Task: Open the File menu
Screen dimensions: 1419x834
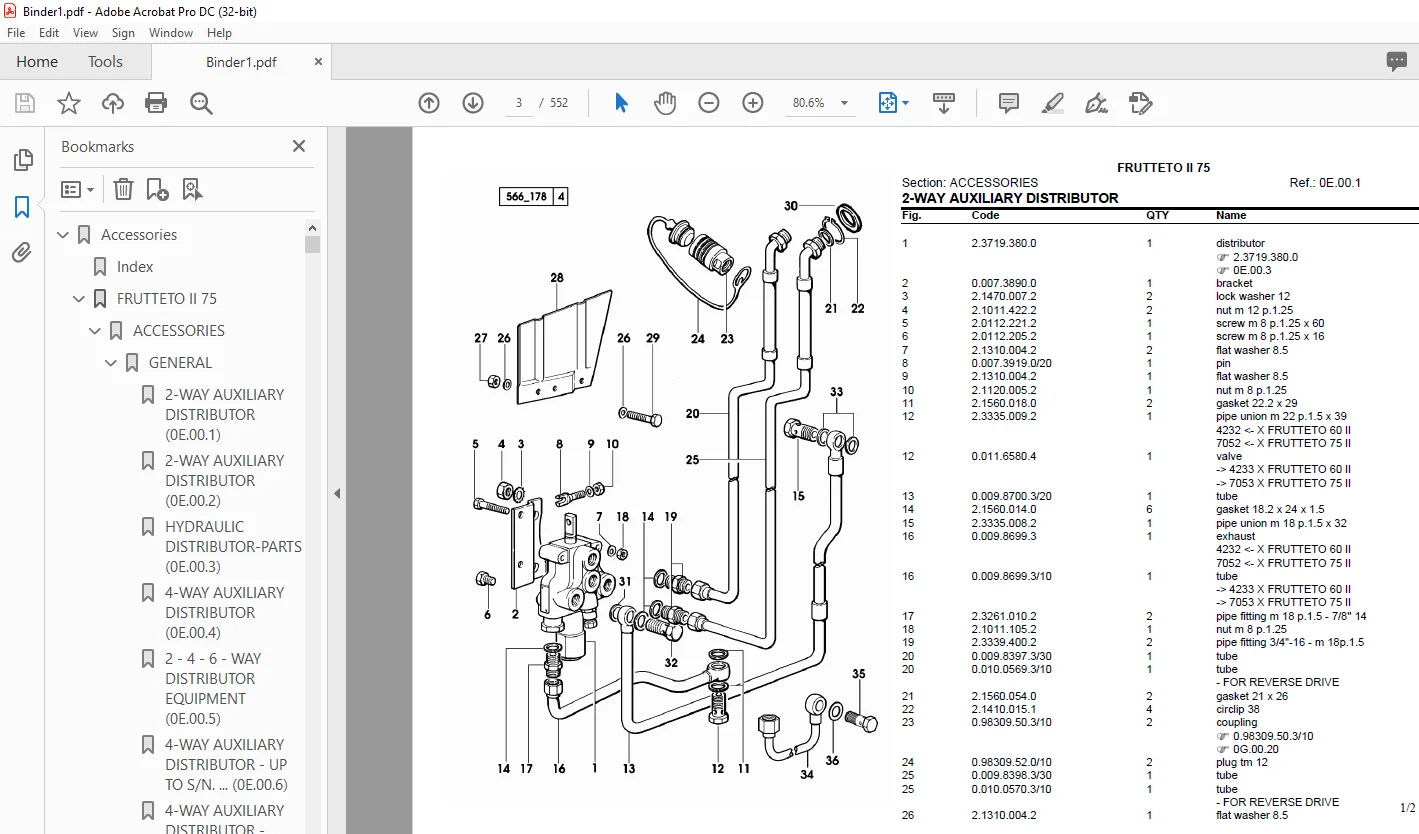Action: pos(16,33)
